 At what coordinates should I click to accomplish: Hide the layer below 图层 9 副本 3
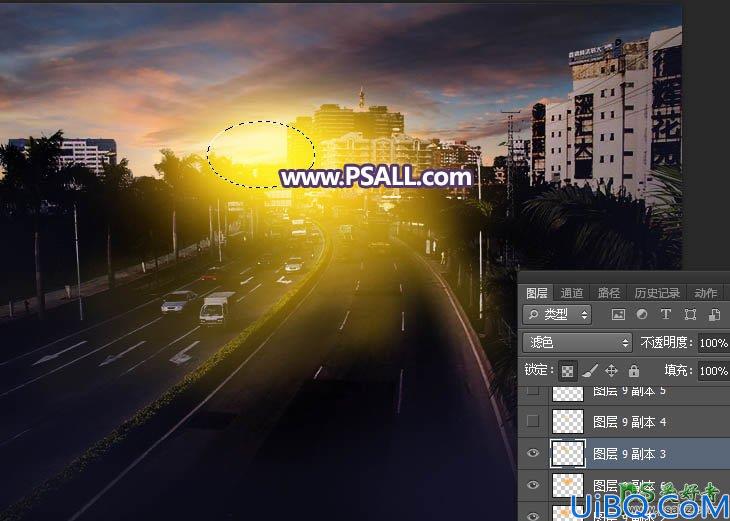click(x=533, y=485)
